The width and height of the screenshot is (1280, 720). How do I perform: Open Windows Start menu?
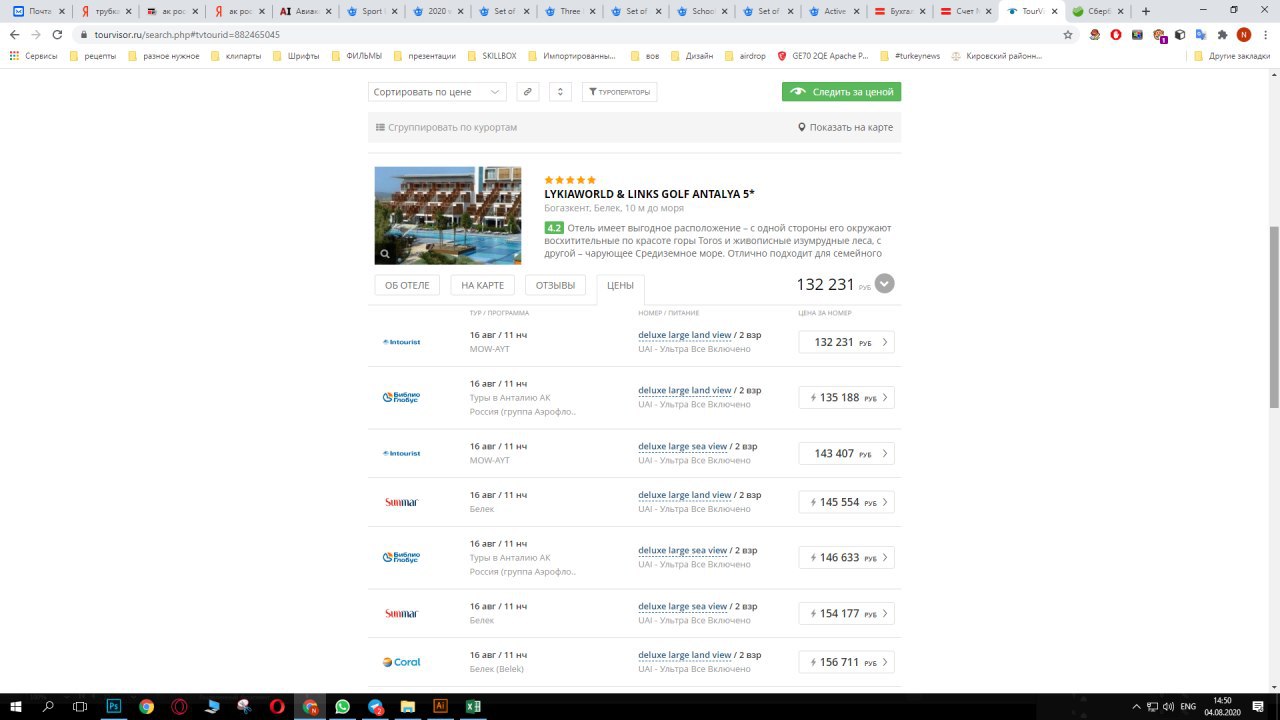(x=16, y=706)
